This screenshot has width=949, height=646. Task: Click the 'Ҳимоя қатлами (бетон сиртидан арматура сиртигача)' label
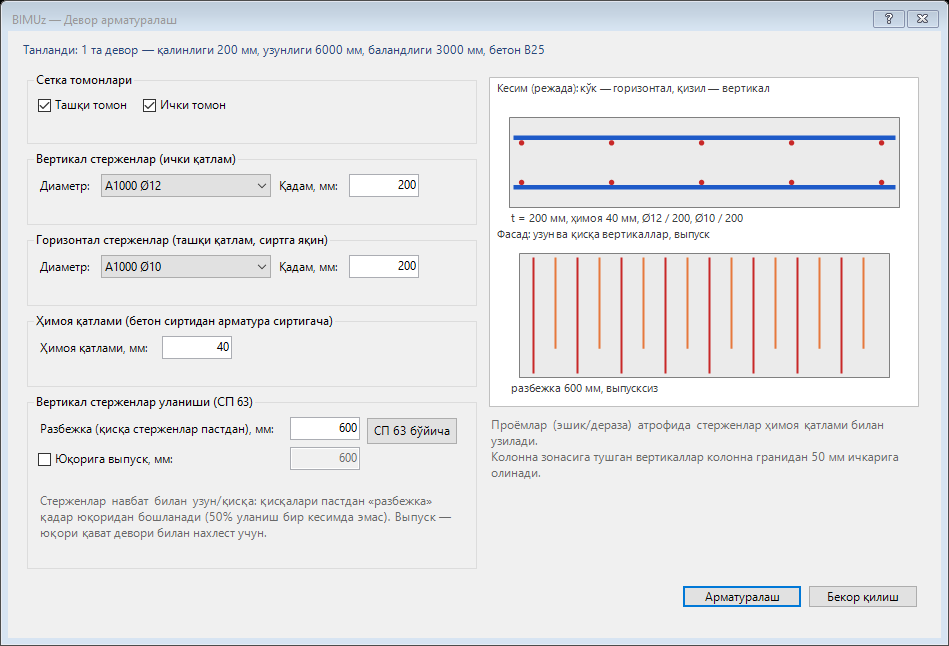click(185, 321)
